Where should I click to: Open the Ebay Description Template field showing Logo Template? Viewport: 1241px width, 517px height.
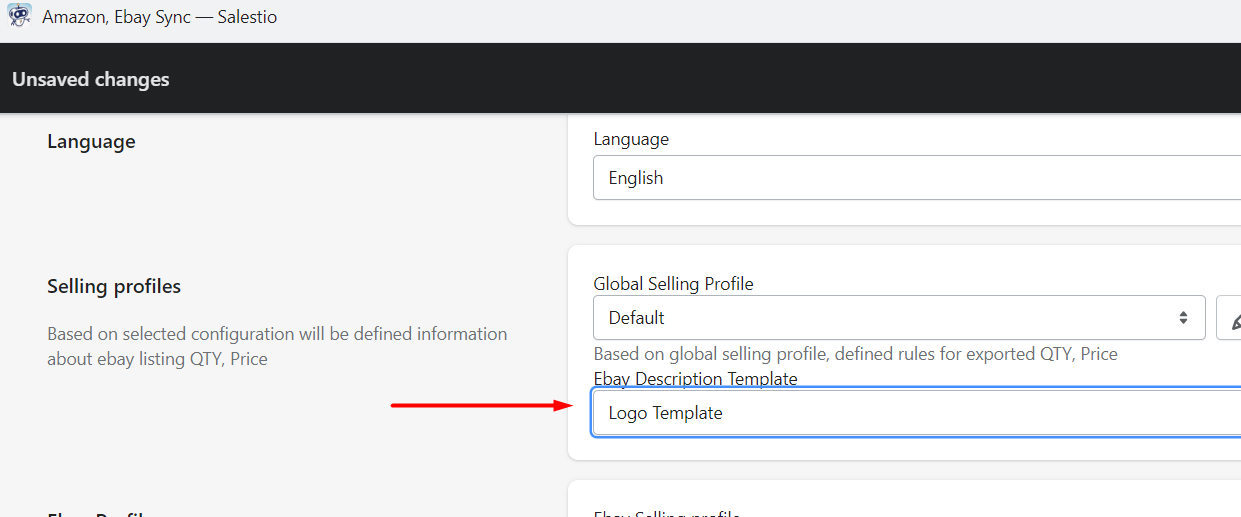pos(915,413)
